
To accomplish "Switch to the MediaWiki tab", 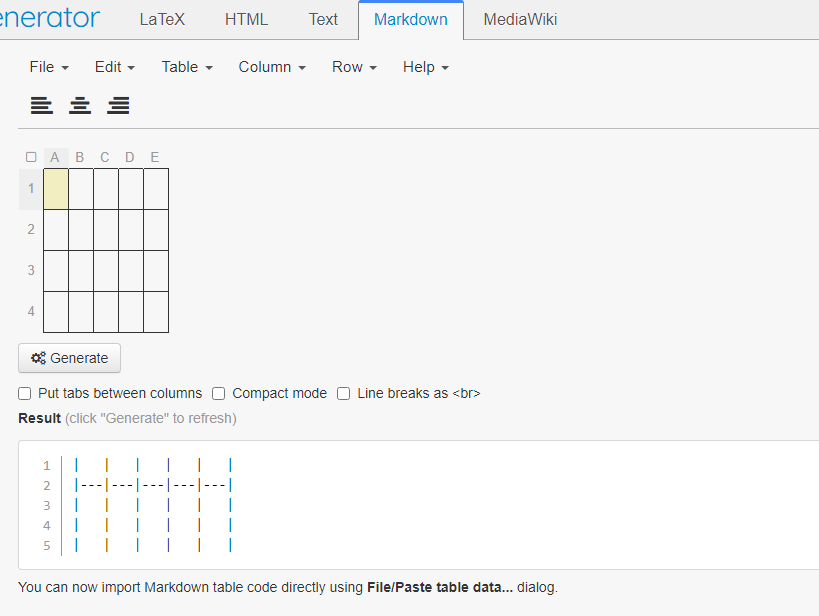I will click(x=519, y=19).
